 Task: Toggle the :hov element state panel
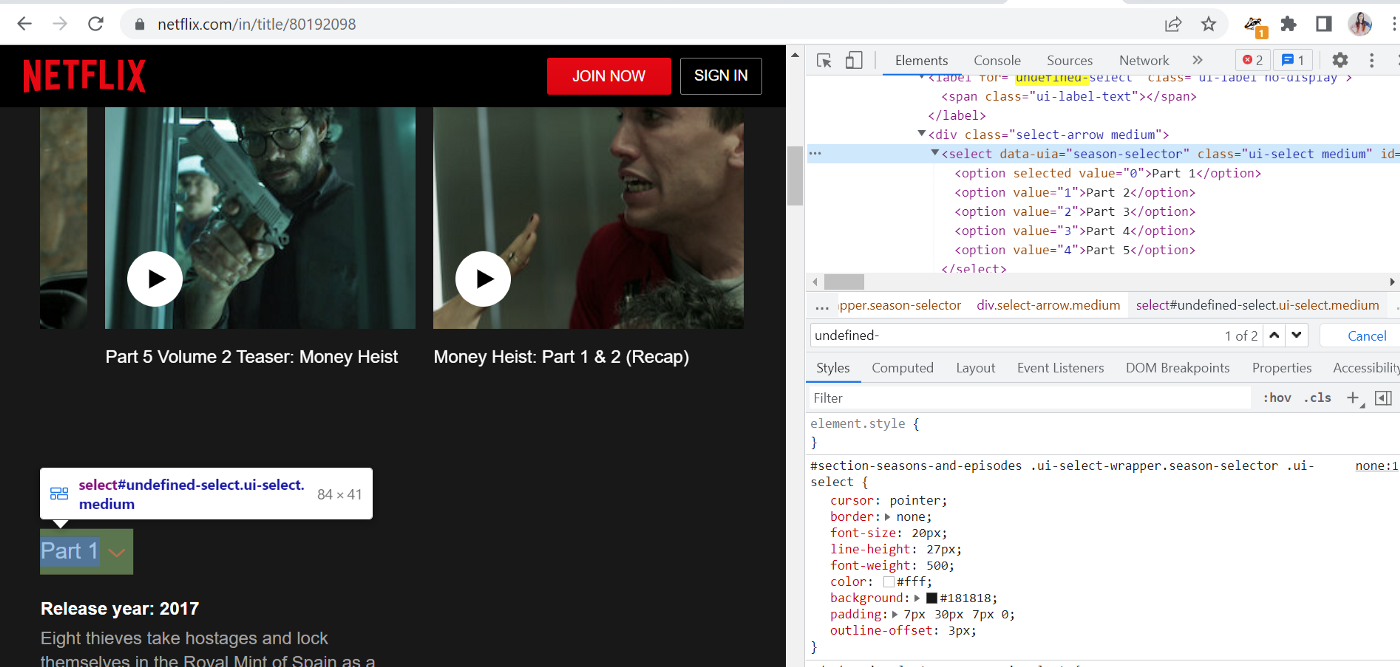pos(1277,398)
